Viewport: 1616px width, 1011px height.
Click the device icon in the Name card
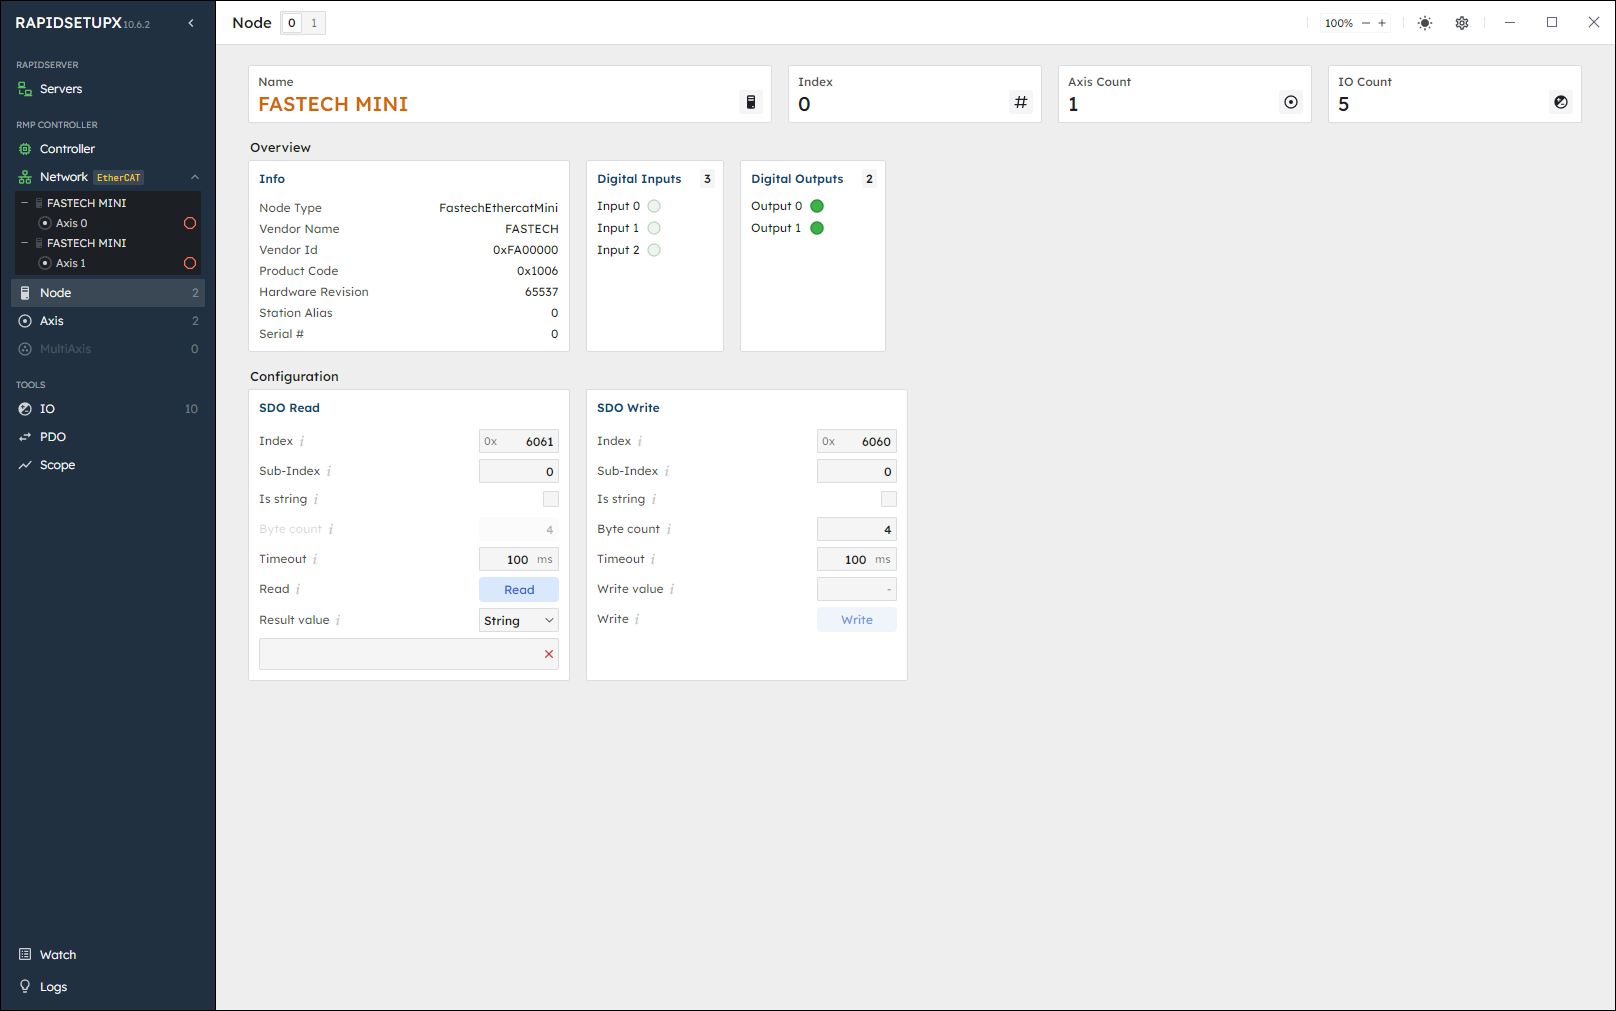click(751, 102)
